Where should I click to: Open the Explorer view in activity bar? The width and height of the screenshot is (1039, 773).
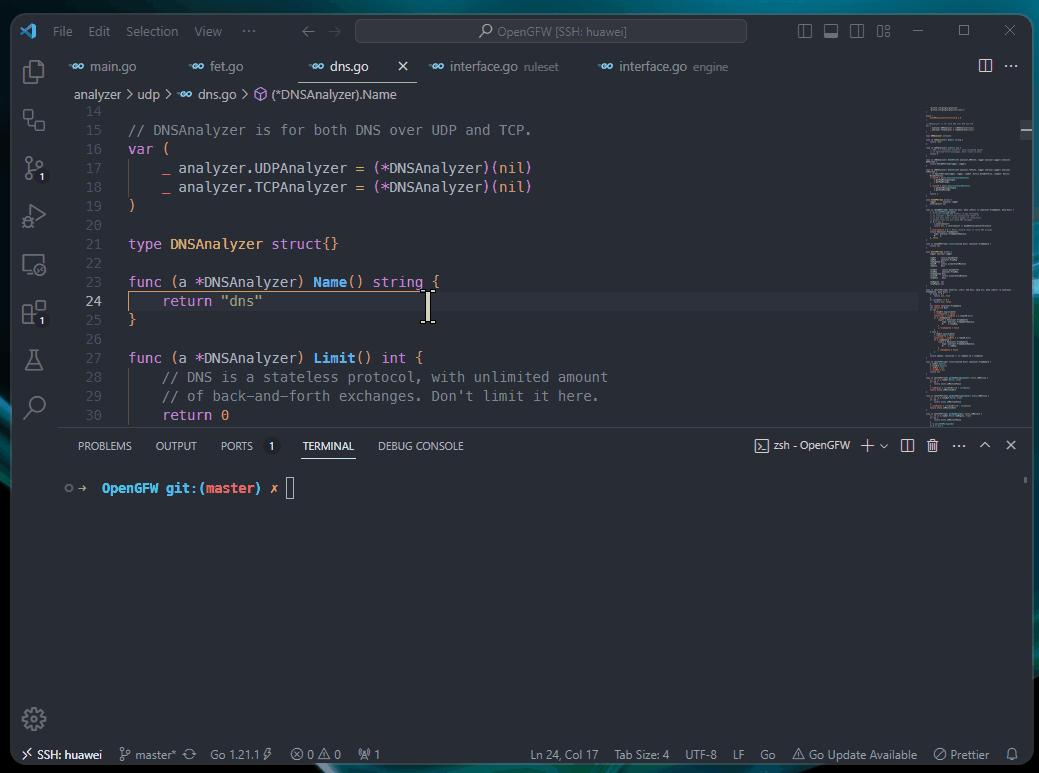tap(34, 72)
